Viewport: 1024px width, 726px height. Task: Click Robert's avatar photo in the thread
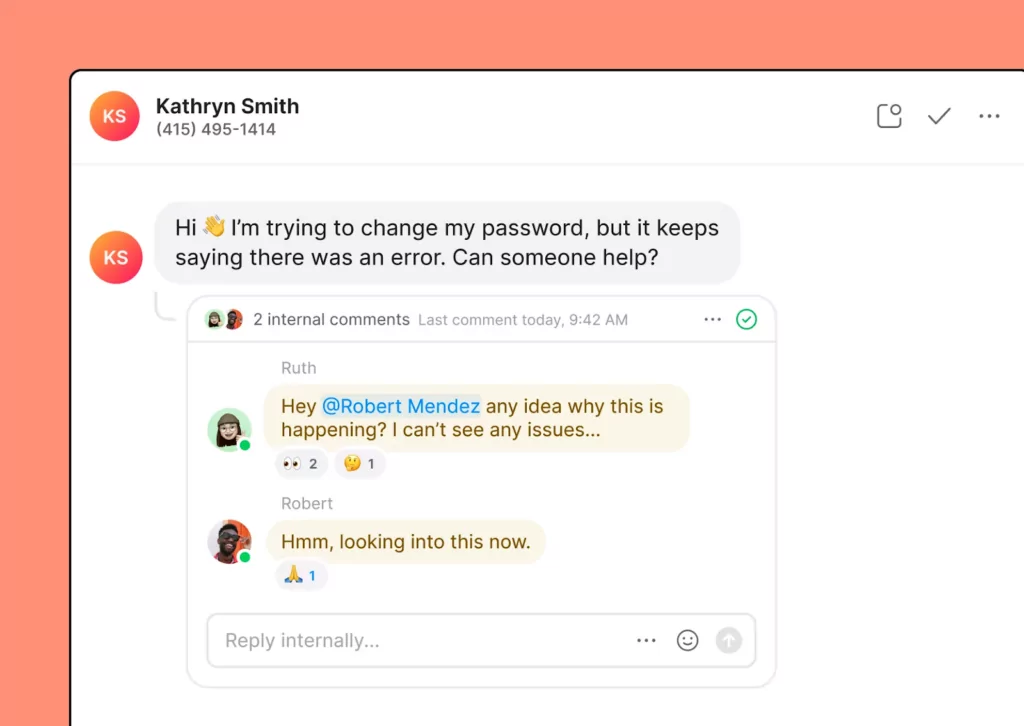229,542
